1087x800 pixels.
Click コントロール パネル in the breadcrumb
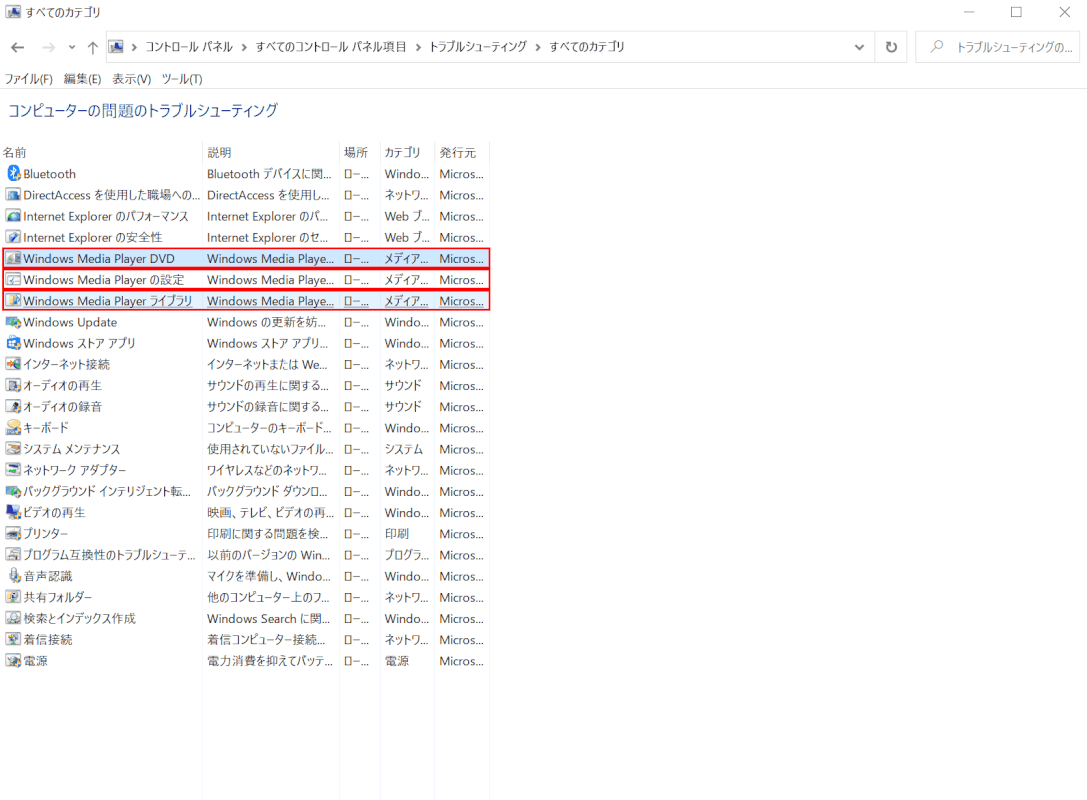pyautogui.click(x=189, y=47)
